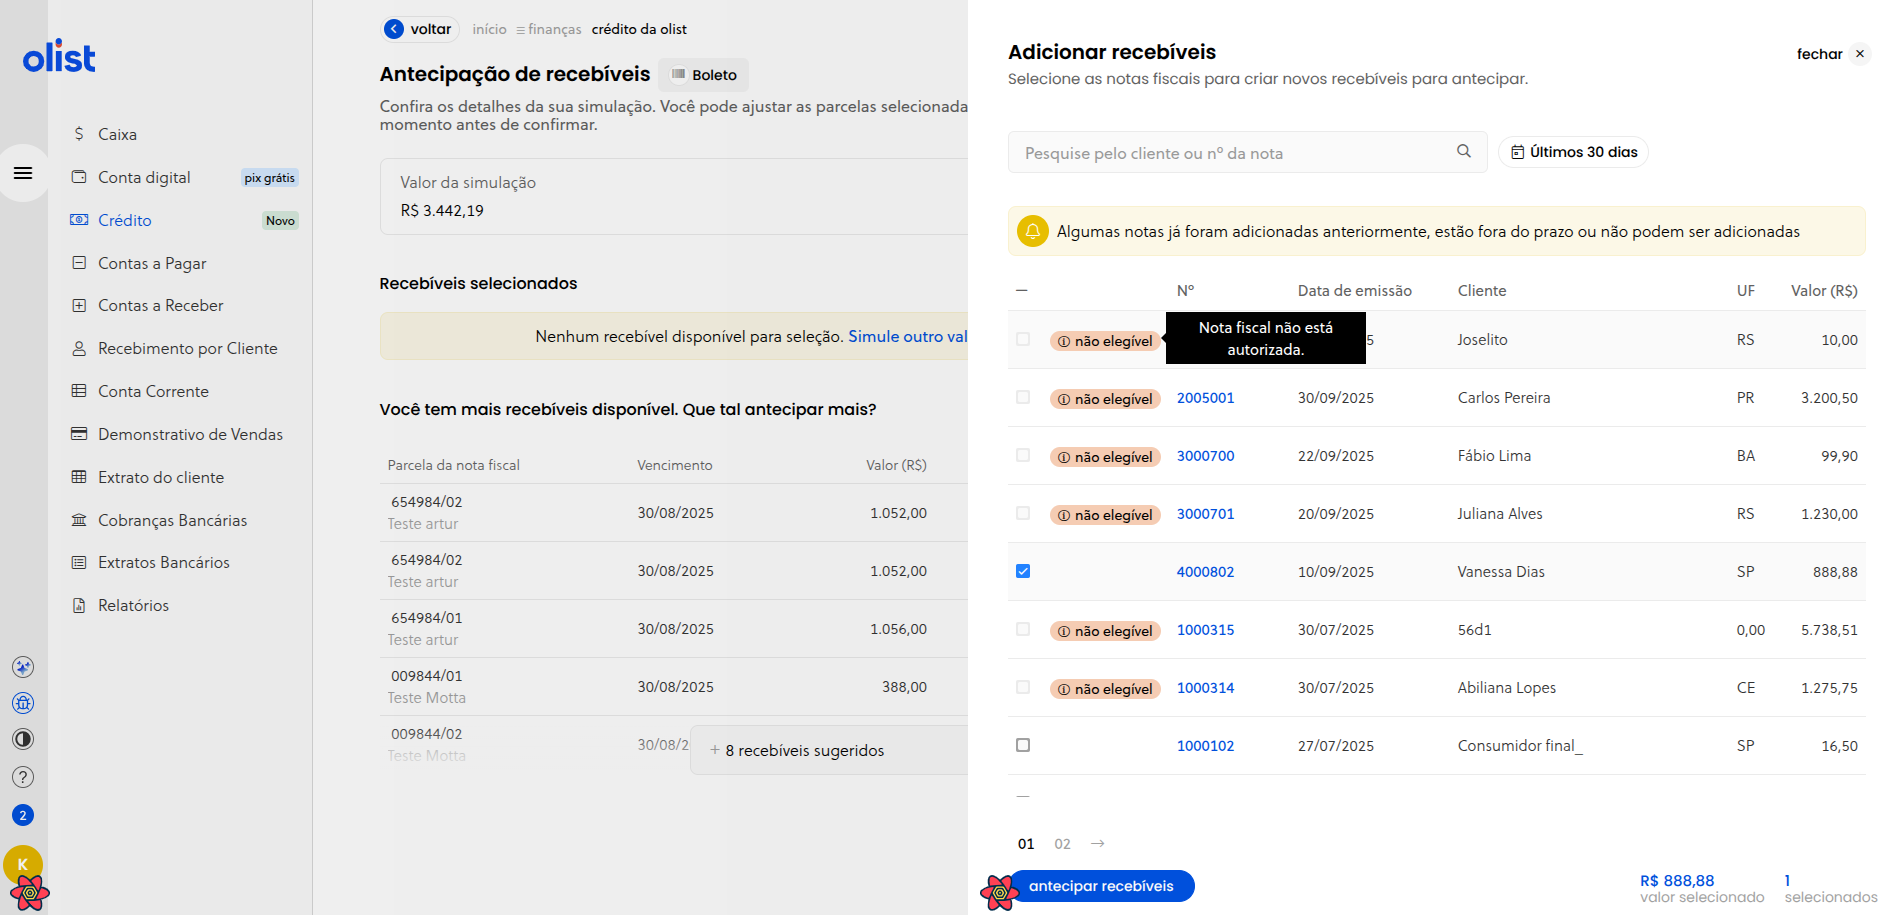The image size is (1902, 915).
Task: Open Conta digital in sidebar
Action: [x=144, y=177]
